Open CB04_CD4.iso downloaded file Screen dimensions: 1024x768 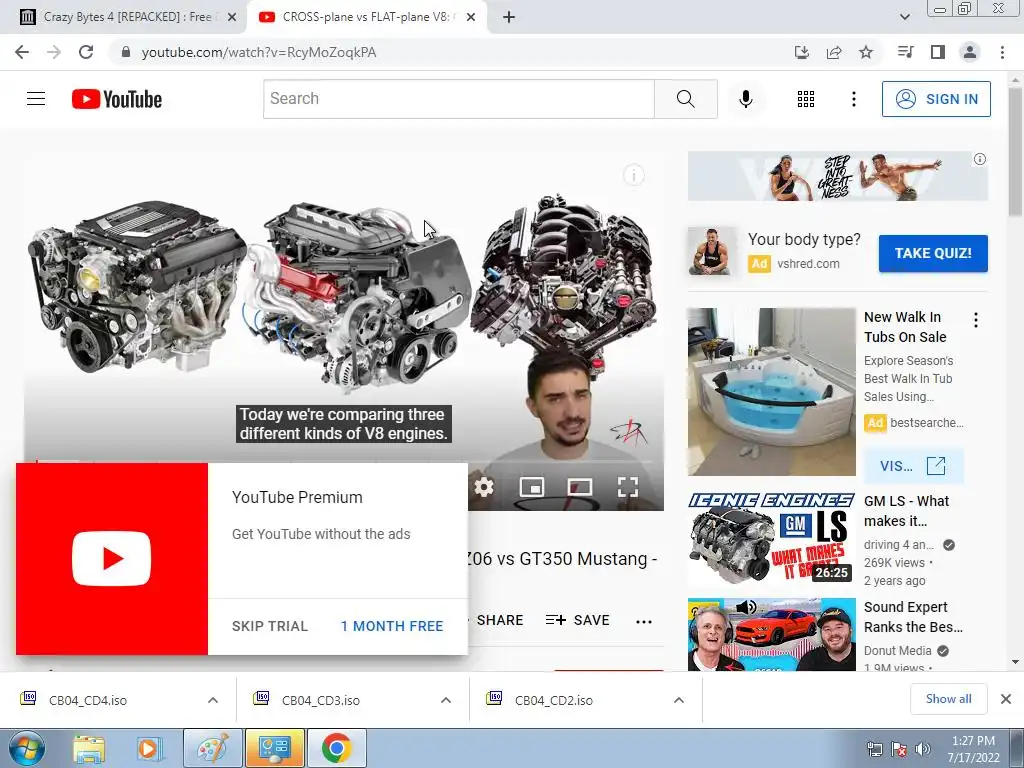click(88, 700)
